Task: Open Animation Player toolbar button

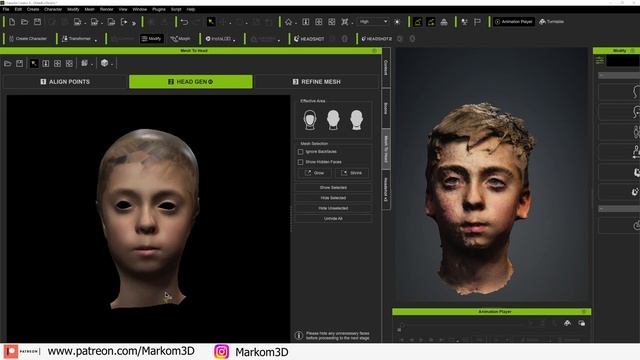Action: click(513, 22)
